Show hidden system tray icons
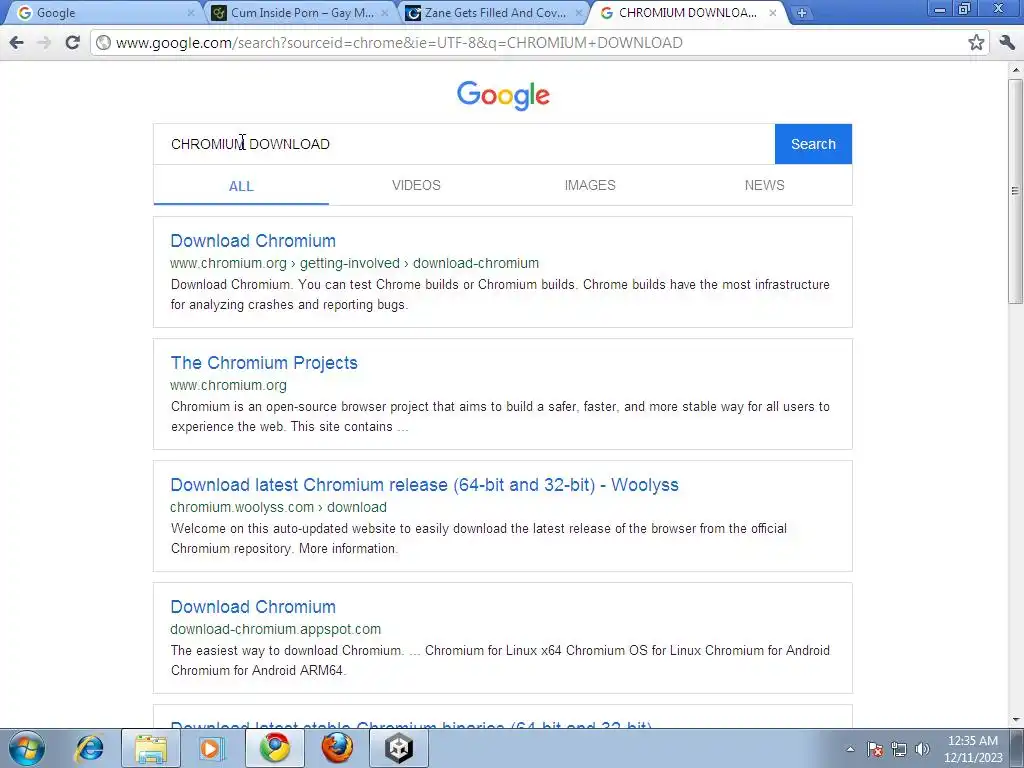 (x=850, y=749)
